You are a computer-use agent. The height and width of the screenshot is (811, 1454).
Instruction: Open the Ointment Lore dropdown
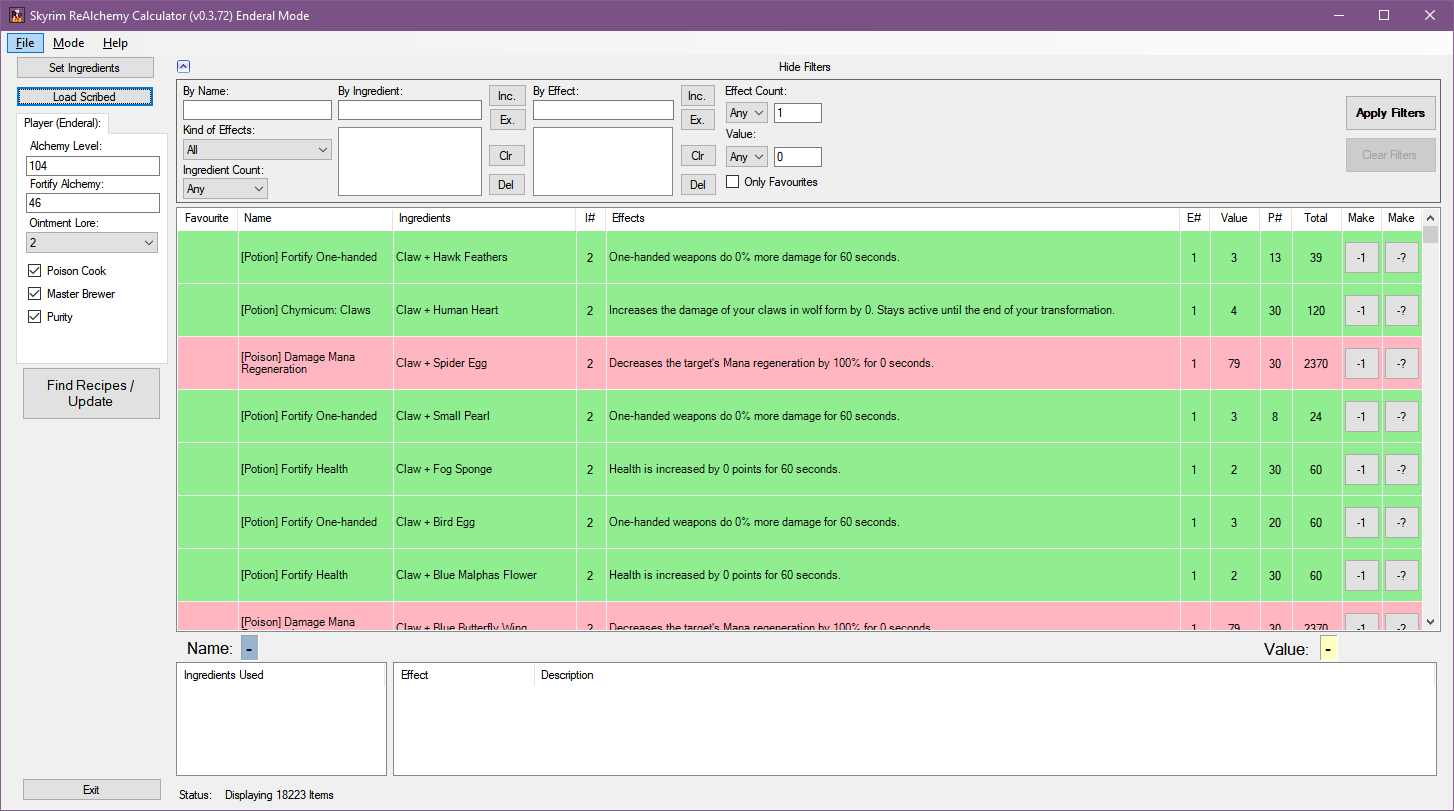click(x=93, y=243)
